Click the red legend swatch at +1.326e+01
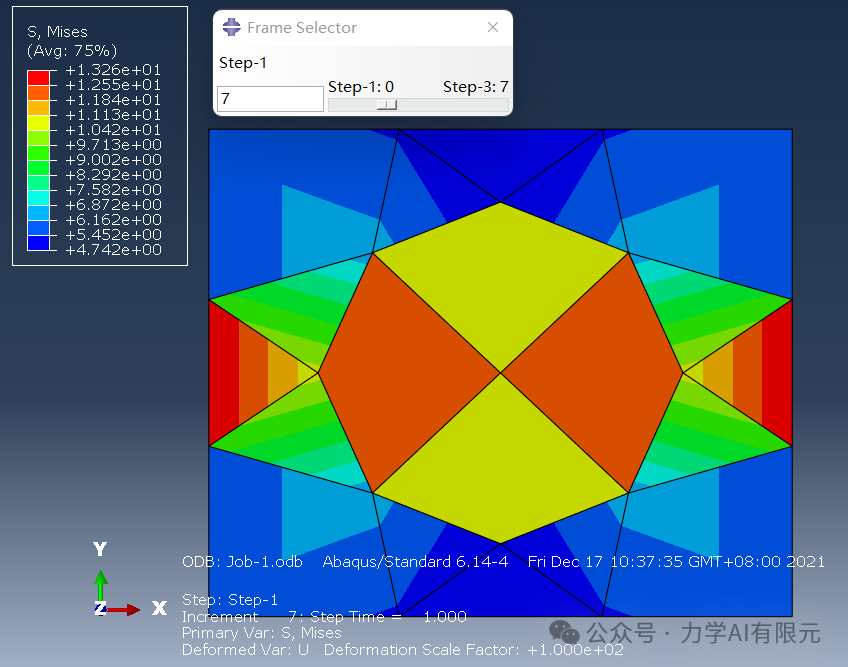The height and width of the screenshot is (667, 848). pos(38,78)
